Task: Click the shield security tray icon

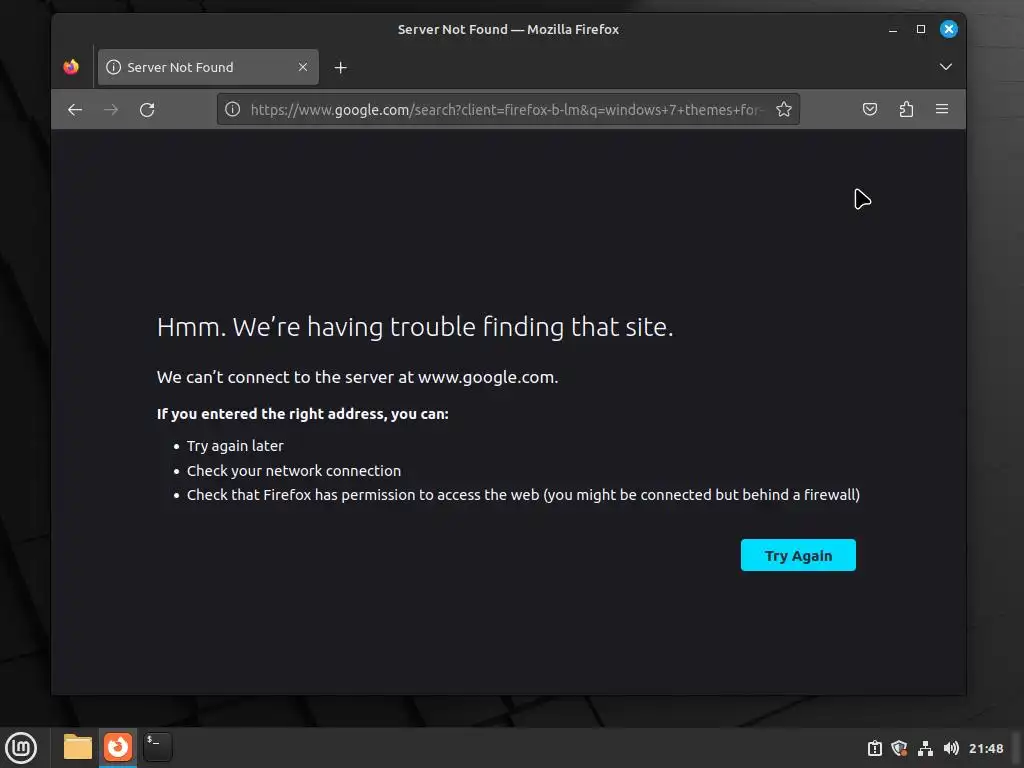Action: 899,748
